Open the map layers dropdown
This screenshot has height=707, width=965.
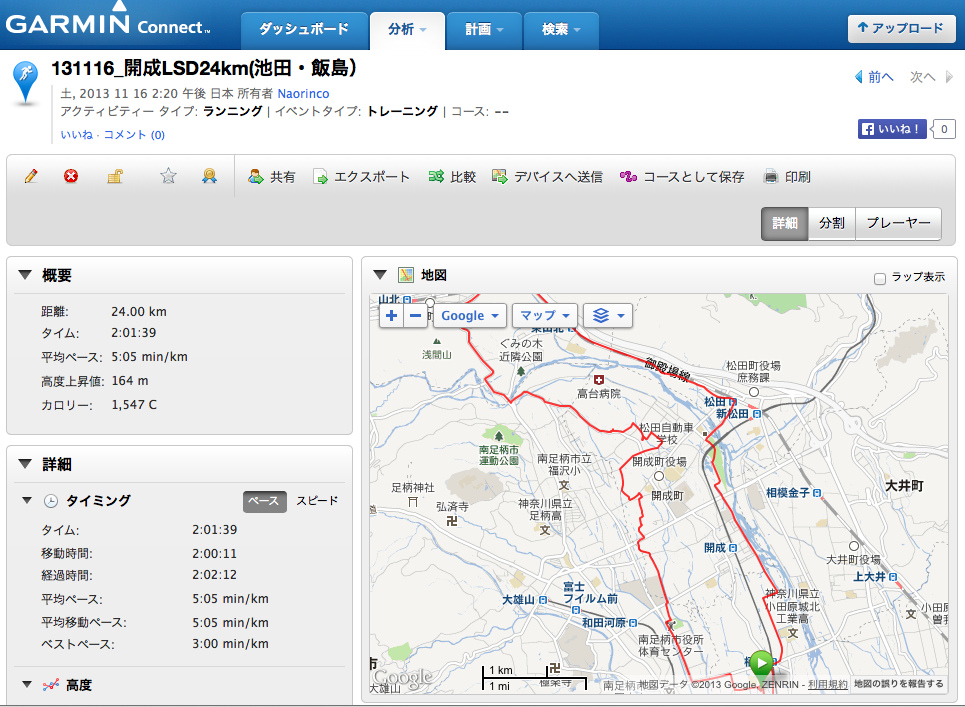pyautogui.click(x=608, y=316)
